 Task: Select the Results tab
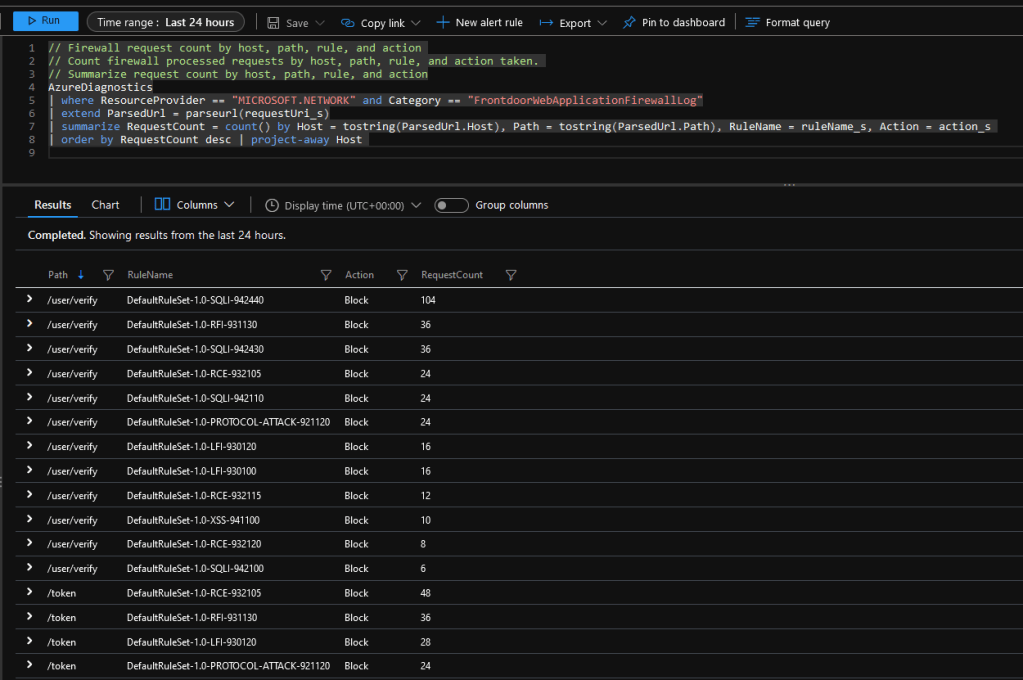[53, 205]
